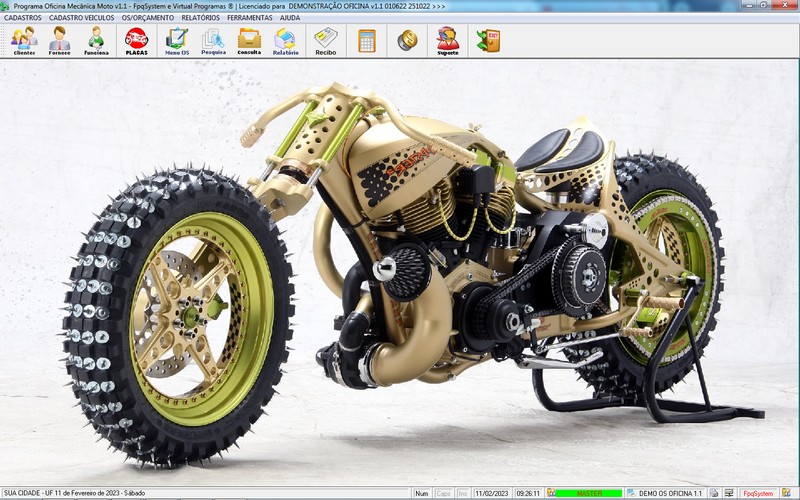Click the gold coin toolbar icon
The height and width of the screenshot is (500, 800).
click(x=407, y=40)
